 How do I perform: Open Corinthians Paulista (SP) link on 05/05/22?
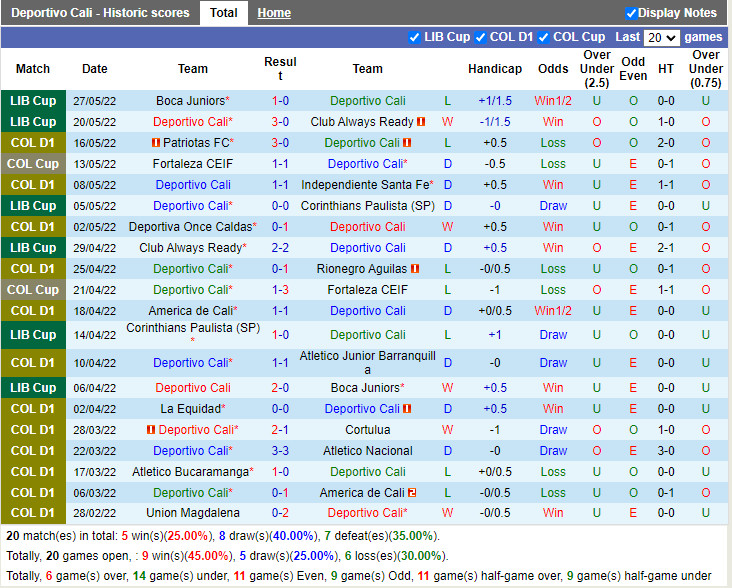(x=367, y=206)
